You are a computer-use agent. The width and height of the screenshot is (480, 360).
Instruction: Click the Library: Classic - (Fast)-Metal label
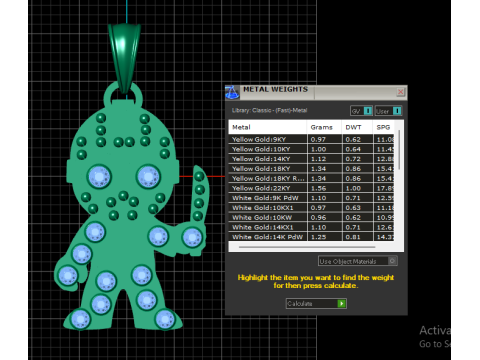(x=269, y=110)
